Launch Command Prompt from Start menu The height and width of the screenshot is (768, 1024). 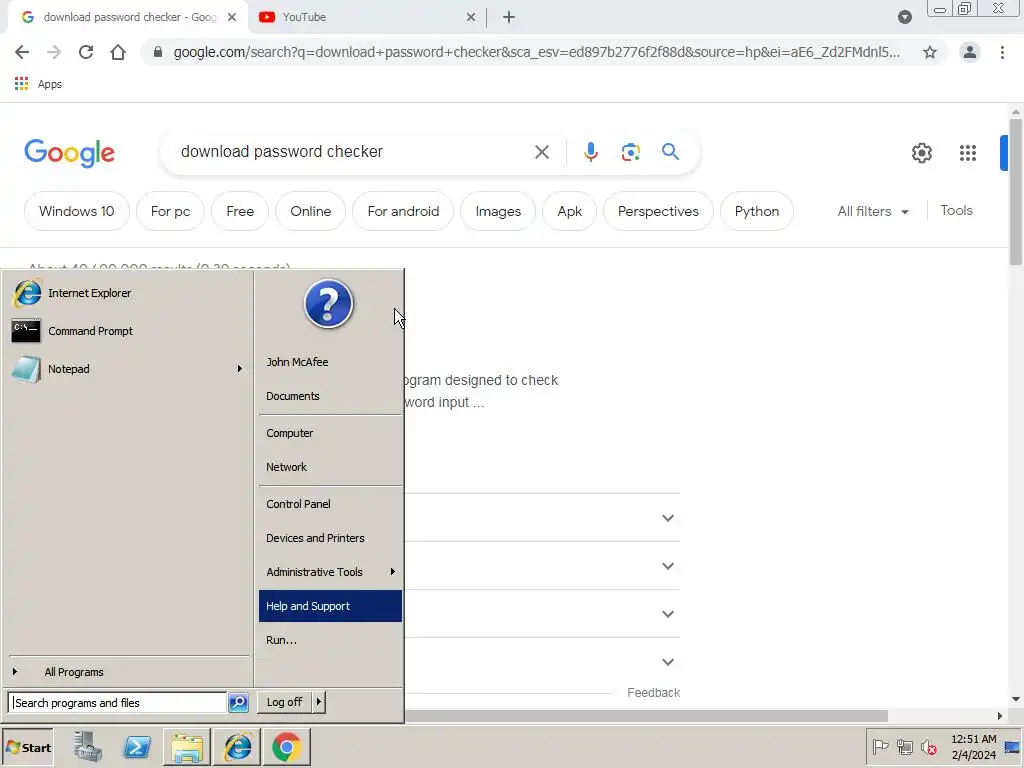(x=127, y=331)
